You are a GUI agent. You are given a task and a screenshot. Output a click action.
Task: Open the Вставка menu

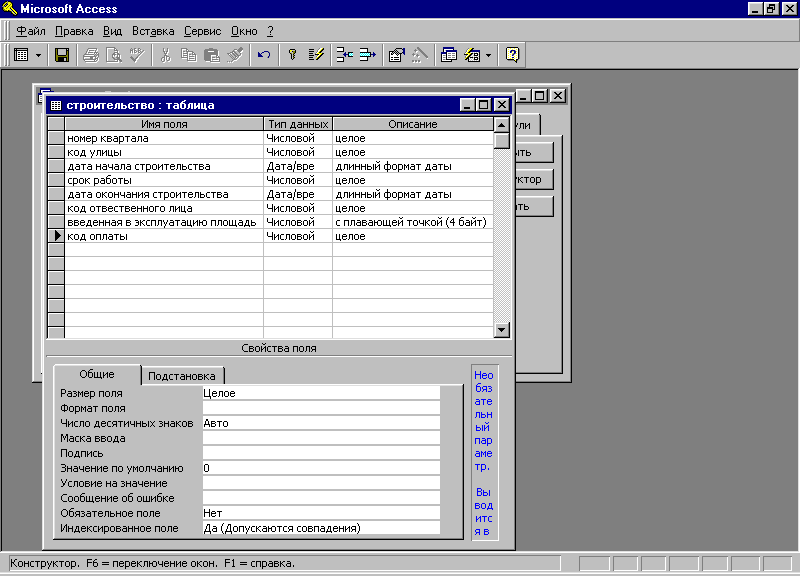tap(153, 31)
